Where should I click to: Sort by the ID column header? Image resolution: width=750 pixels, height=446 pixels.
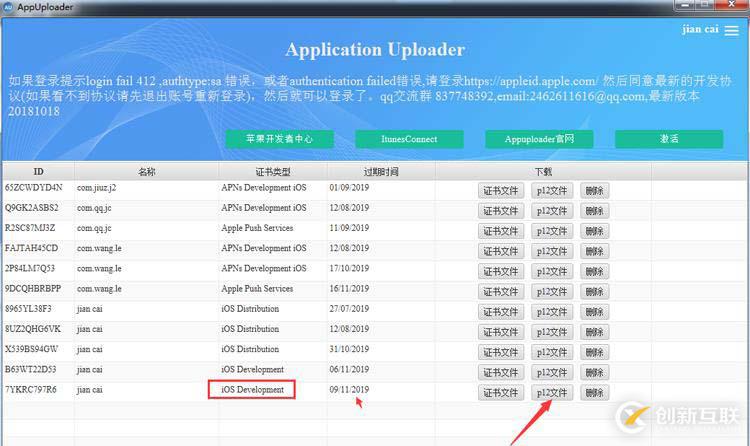pyautogui.click(x=38, y=171)
